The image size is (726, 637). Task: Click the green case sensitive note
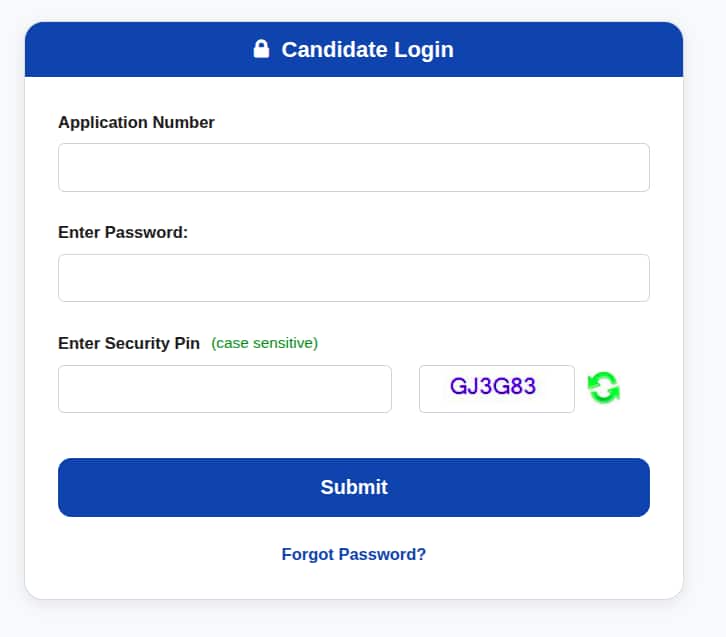[264, 343]
